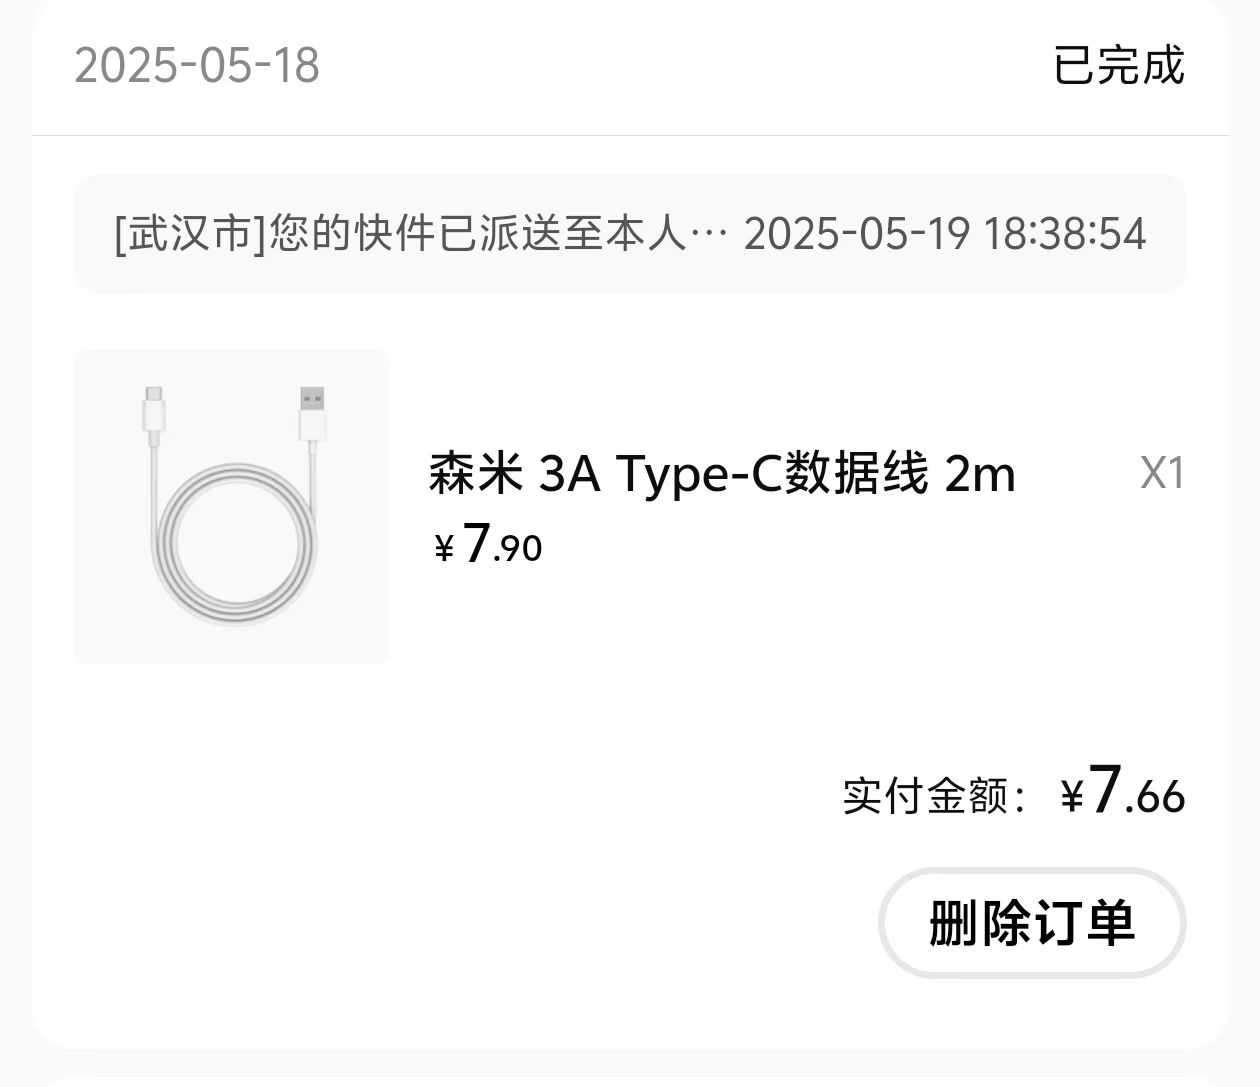Click the paid amount ¥7.66
1260x1087 pixels.
(1123, 792)
